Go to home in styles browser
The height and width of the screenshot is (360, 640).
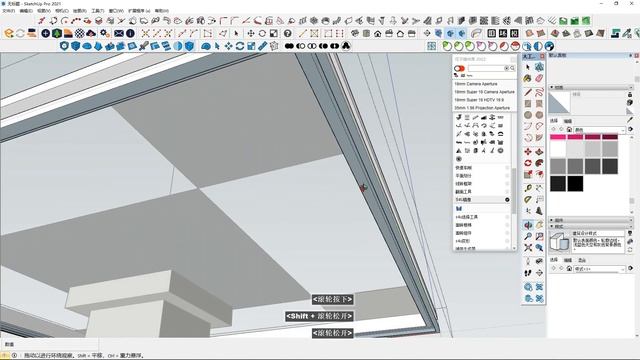coord(569,269)
